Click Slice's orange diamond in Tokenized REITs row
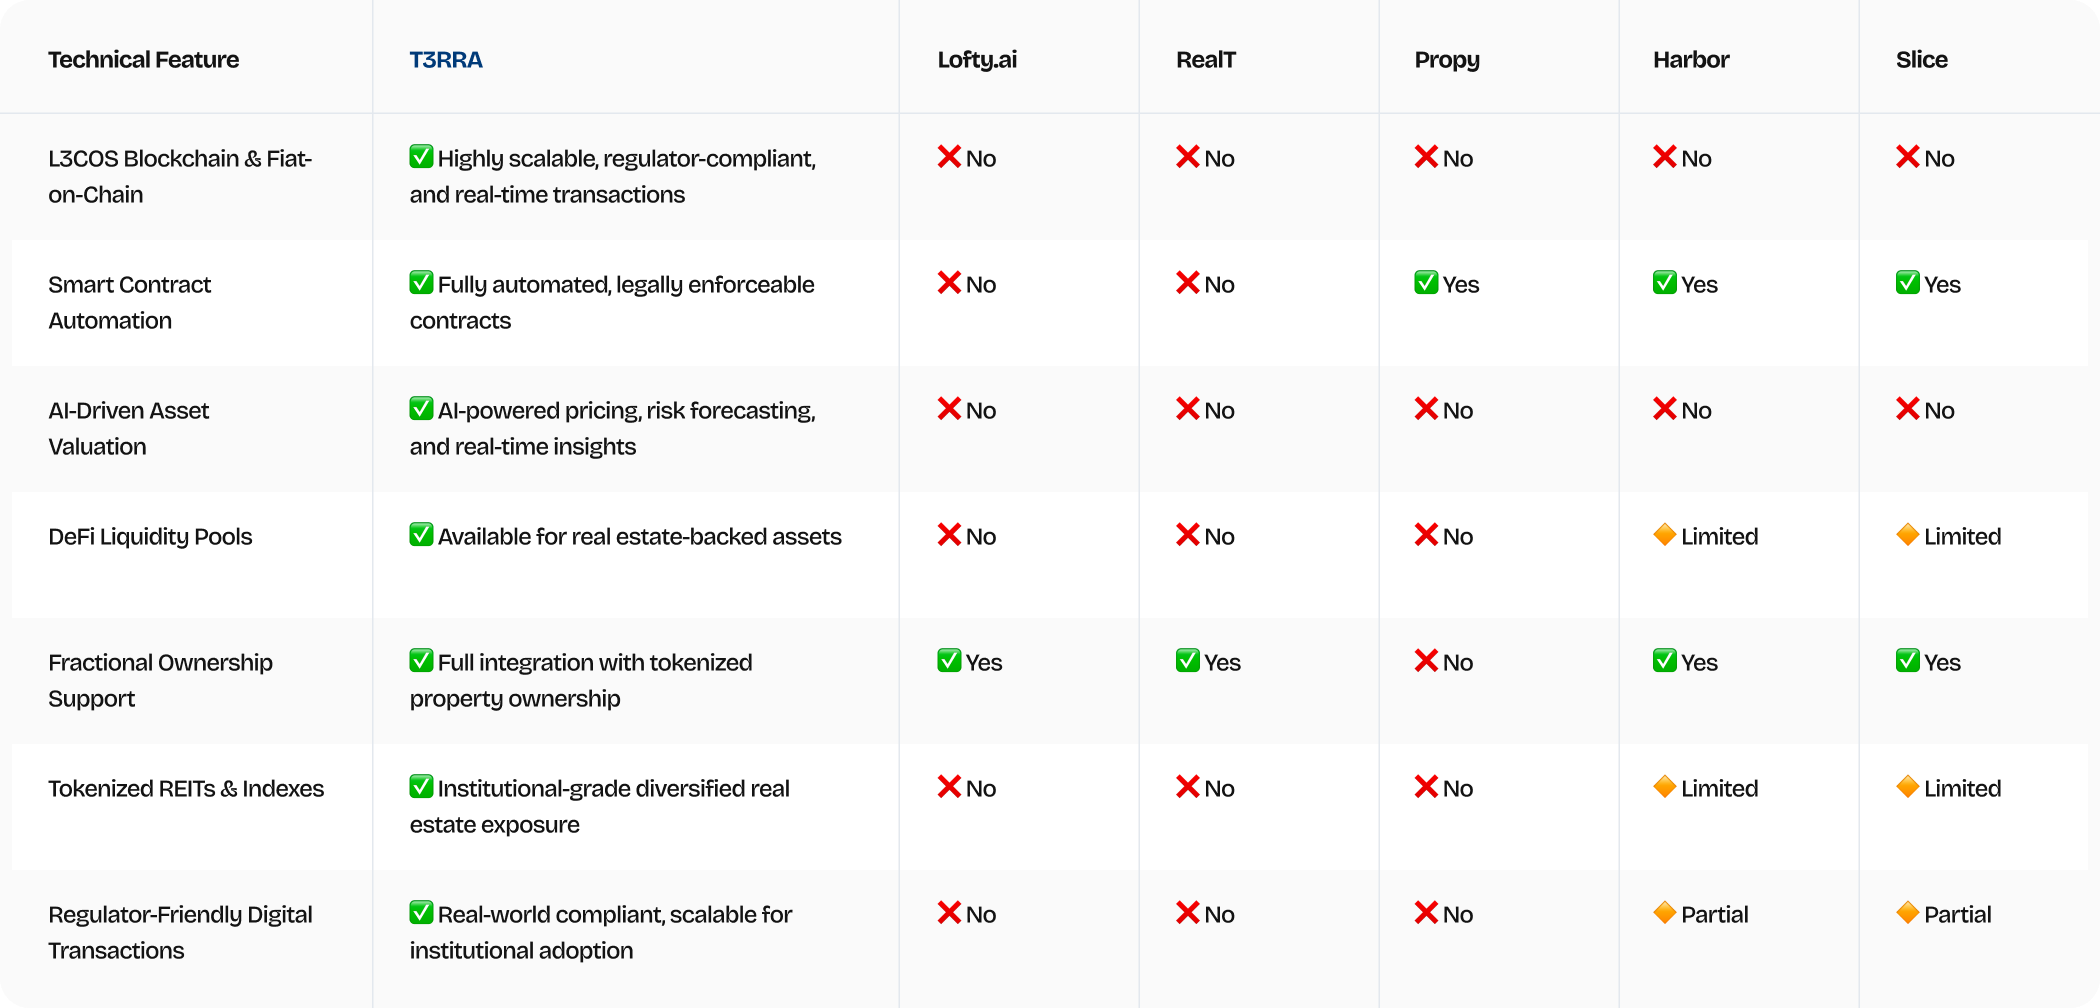This screenshot has height=1008, width=2100. pyautogui.click(x=1908, y=787)
